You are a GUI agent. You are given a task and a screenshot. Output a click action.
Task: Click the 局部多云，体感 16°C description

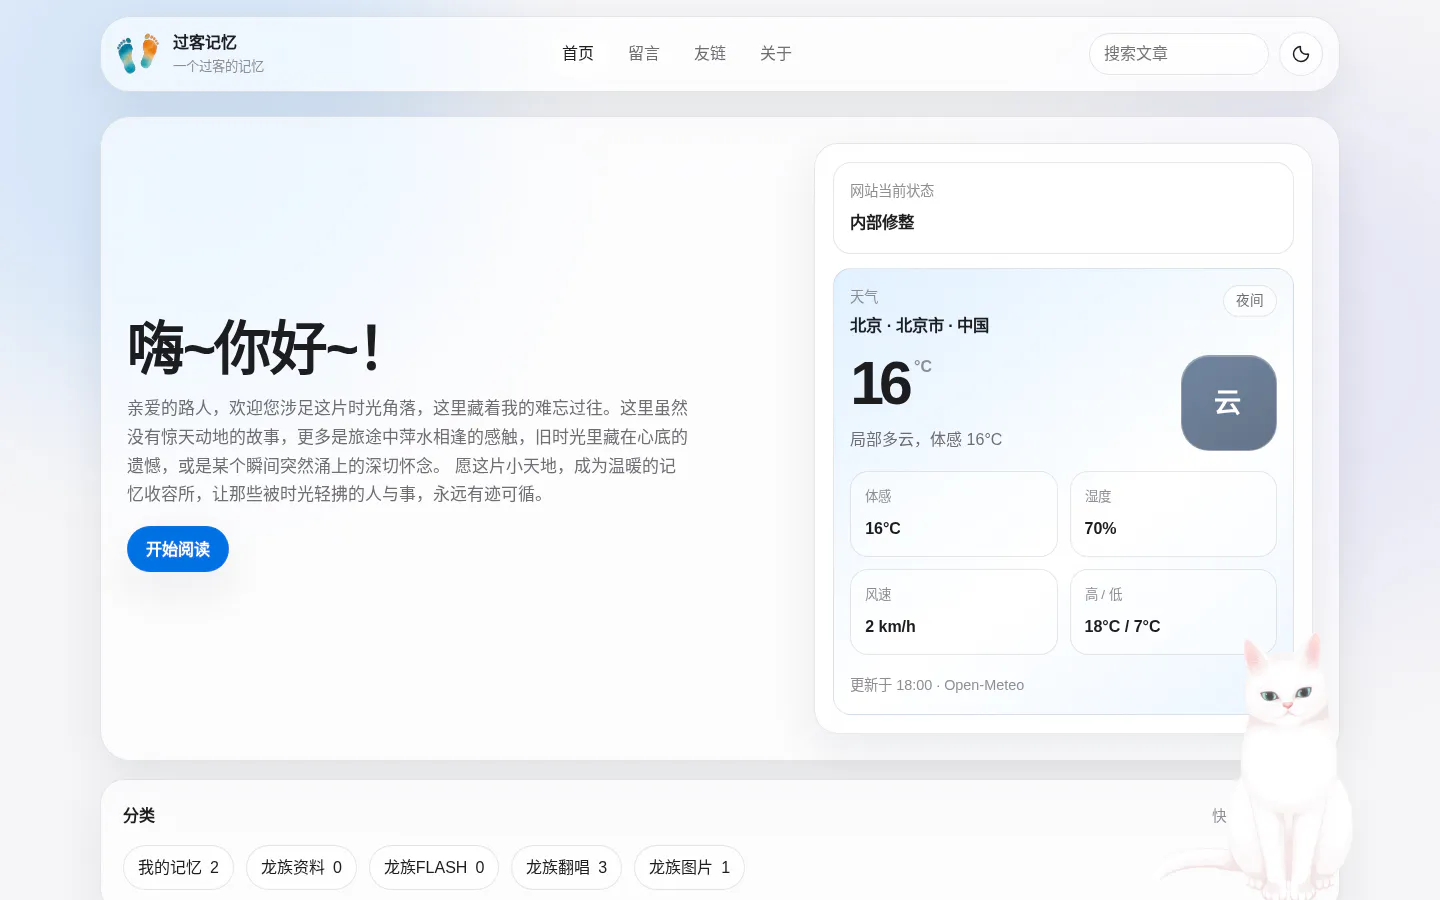click(926, 439)
